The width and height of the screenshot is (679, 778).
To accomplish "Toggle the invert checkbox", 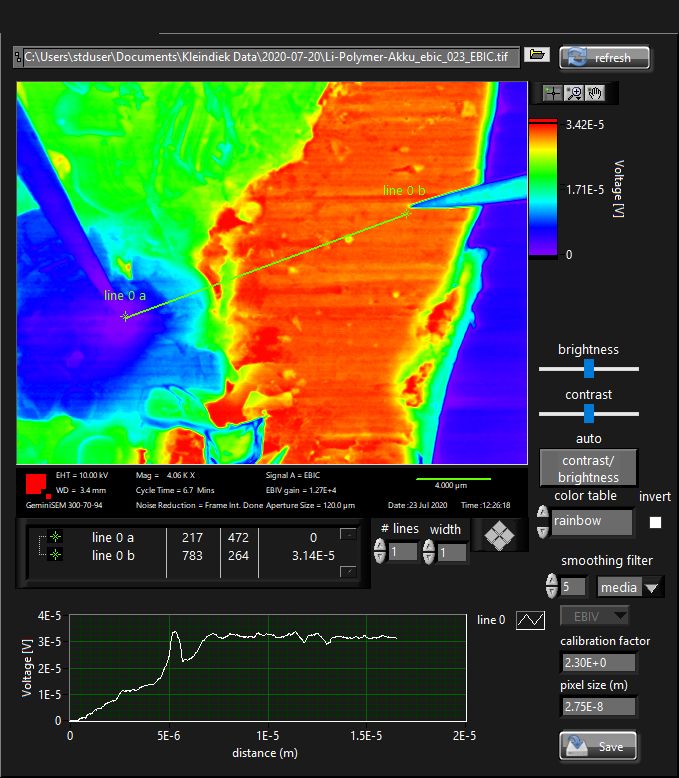I will (656, 522).
